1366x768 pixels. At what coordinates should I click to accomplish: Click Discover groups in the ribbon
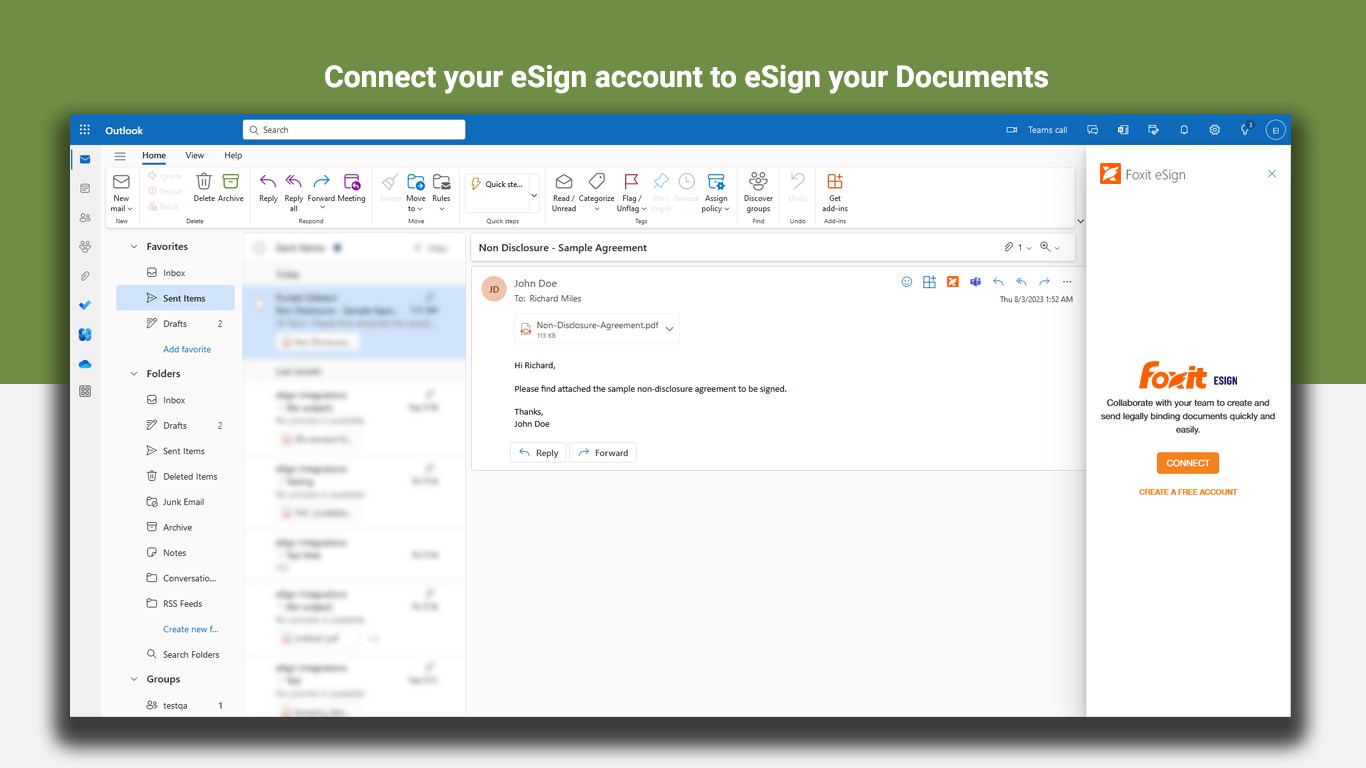(x=758, y=191)
